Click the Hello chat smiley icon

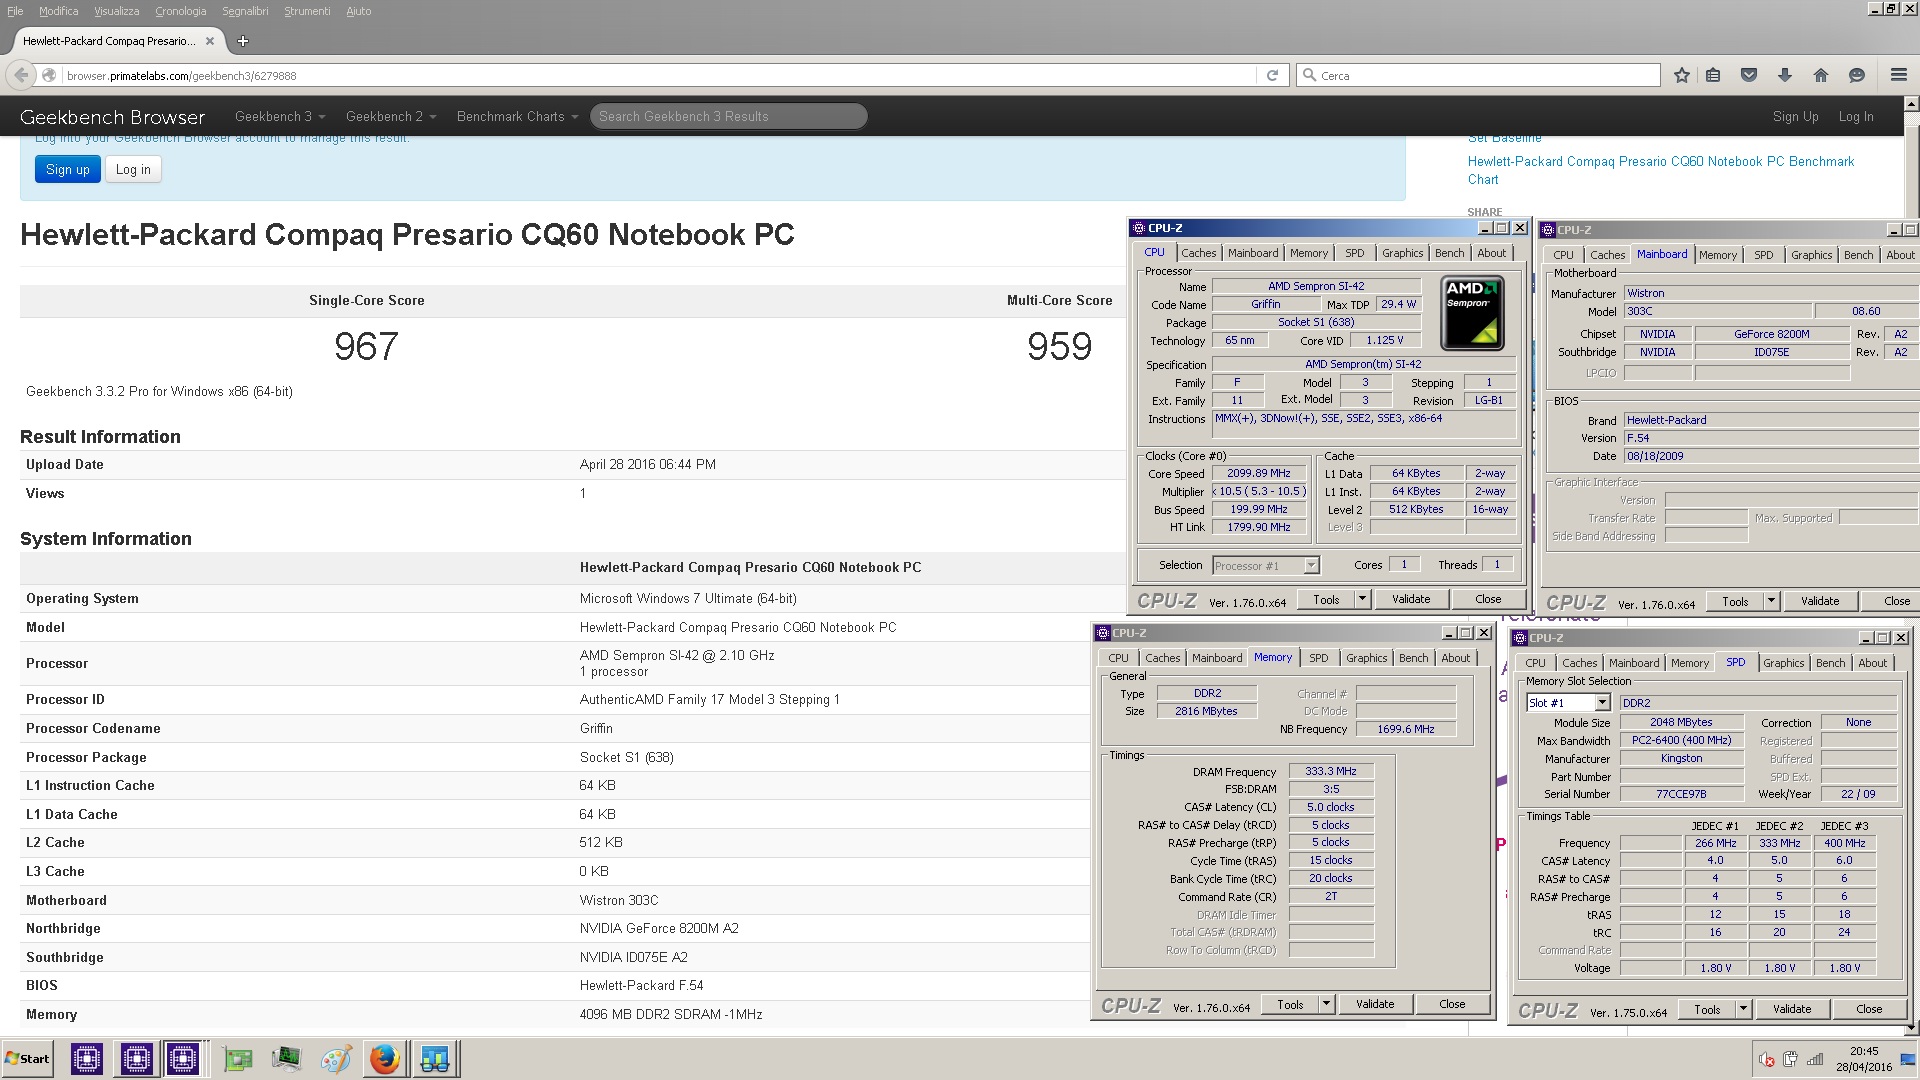coord(1857,75)
